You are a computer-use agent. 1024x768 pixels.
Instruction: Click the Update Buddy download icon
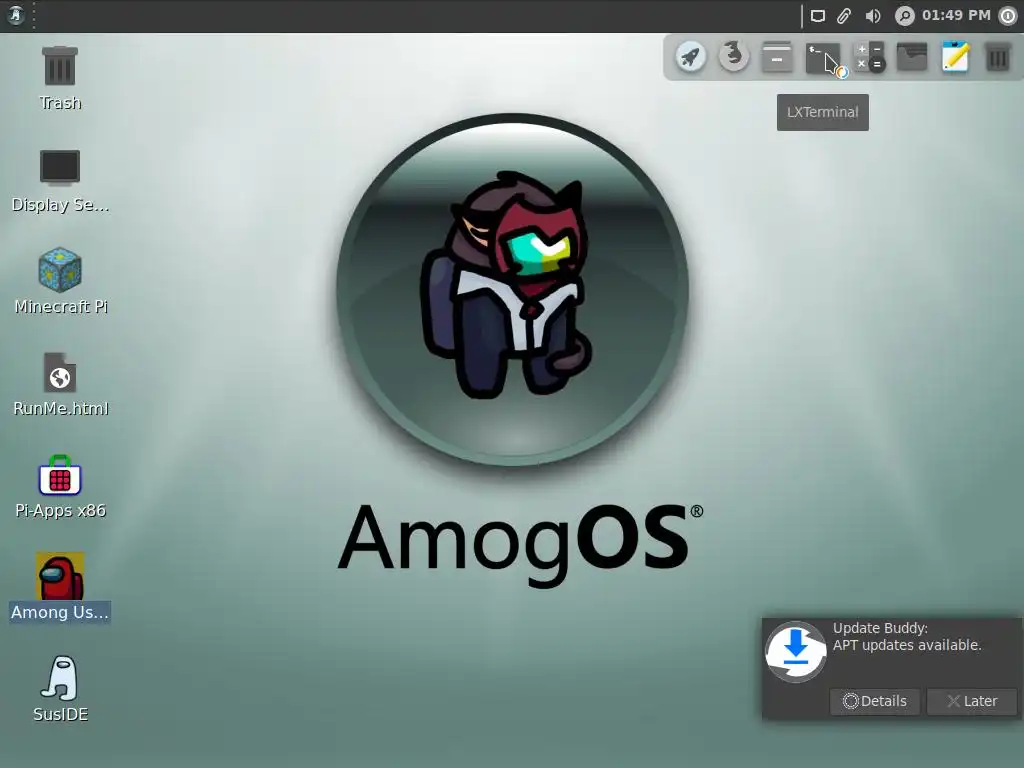point(795,651)
